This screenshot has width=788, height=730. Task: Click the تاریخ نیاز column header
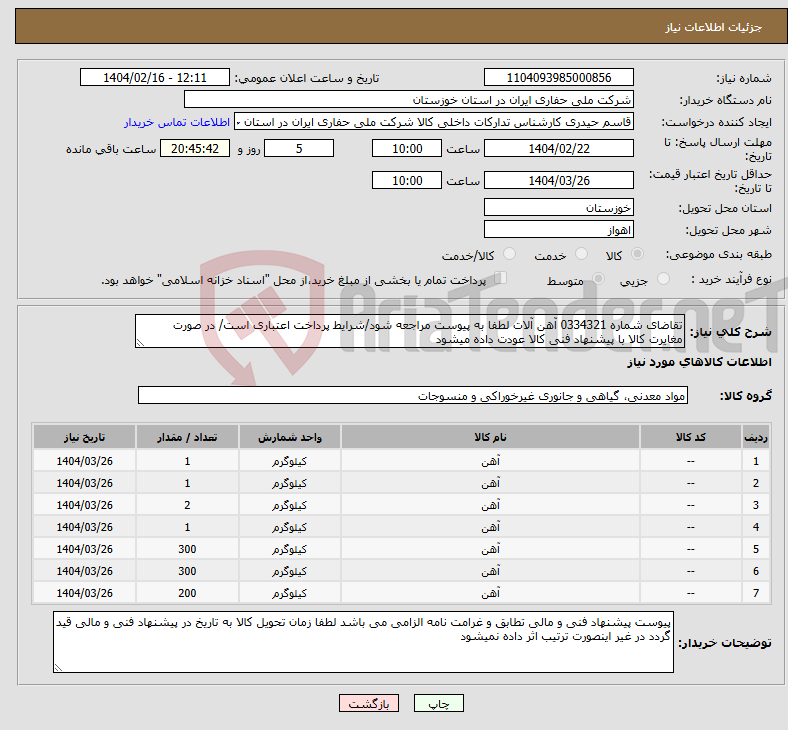(84, 437)
